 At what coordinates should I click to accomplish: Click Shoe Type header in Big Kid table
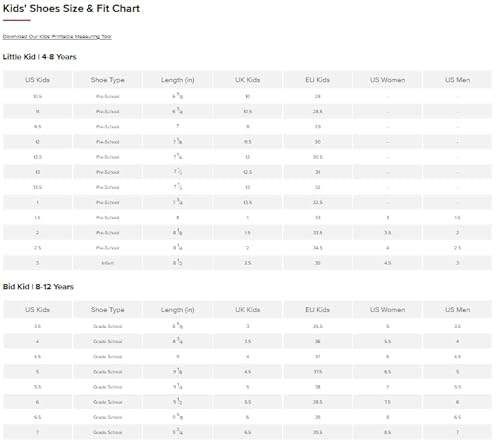pyautogui.click(x=107, y=310)
